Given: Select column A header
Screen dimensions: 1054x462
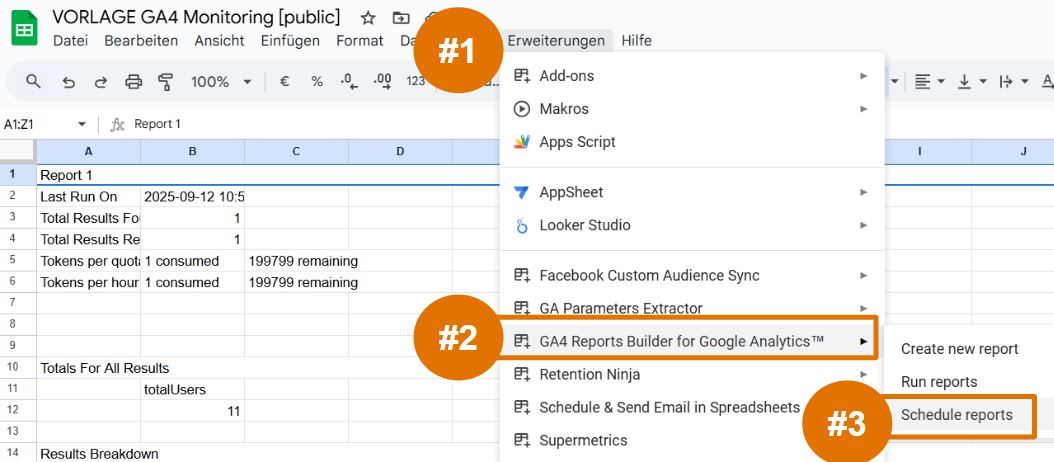Looking at the screenshot, I should point(89,151).
